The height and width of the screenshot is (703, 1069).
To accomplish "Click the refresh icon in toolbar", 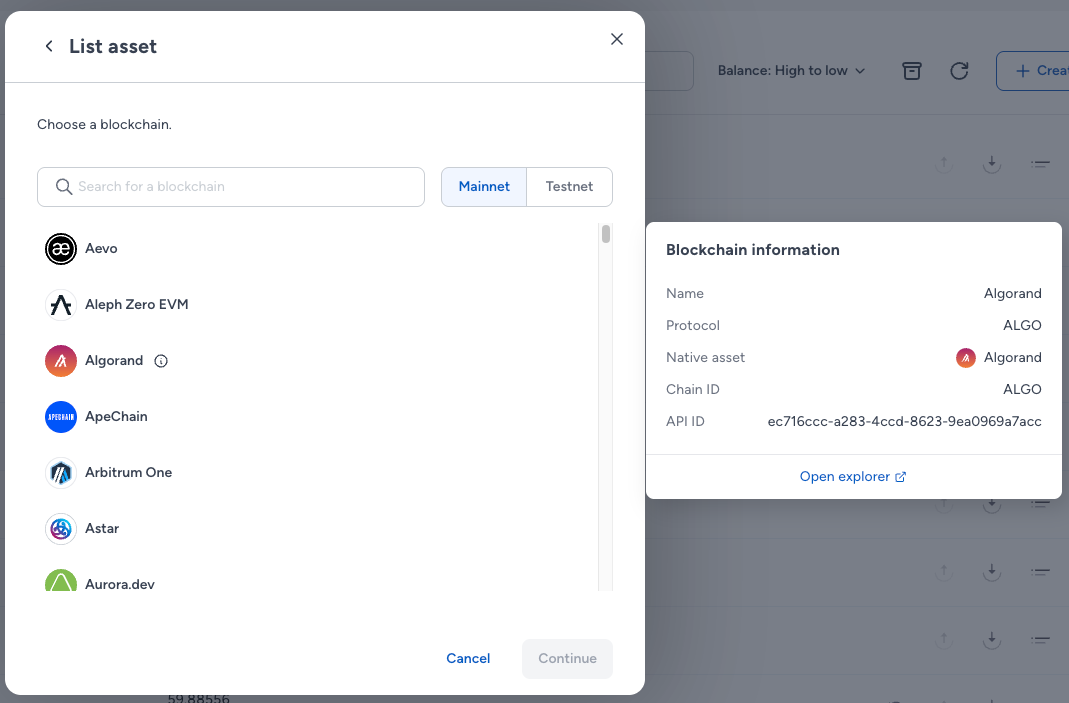I will (x=959, y=70).
